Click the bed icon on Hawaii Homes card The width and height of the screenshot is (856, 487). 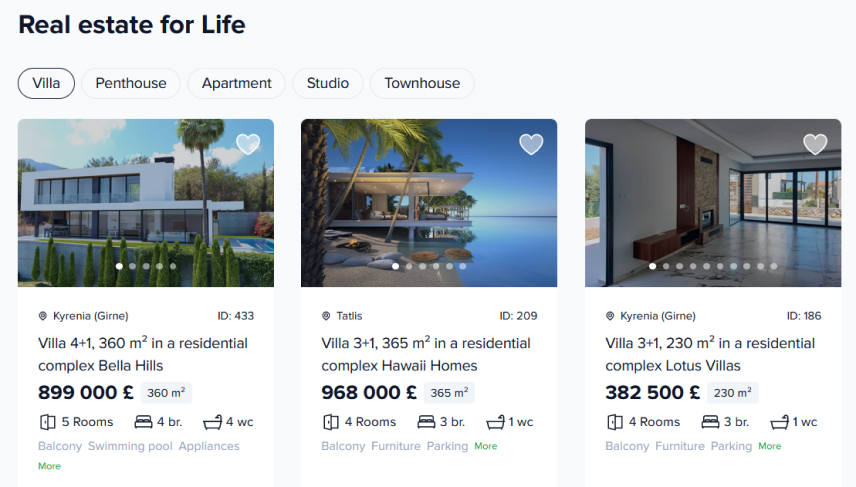(426, 422)
